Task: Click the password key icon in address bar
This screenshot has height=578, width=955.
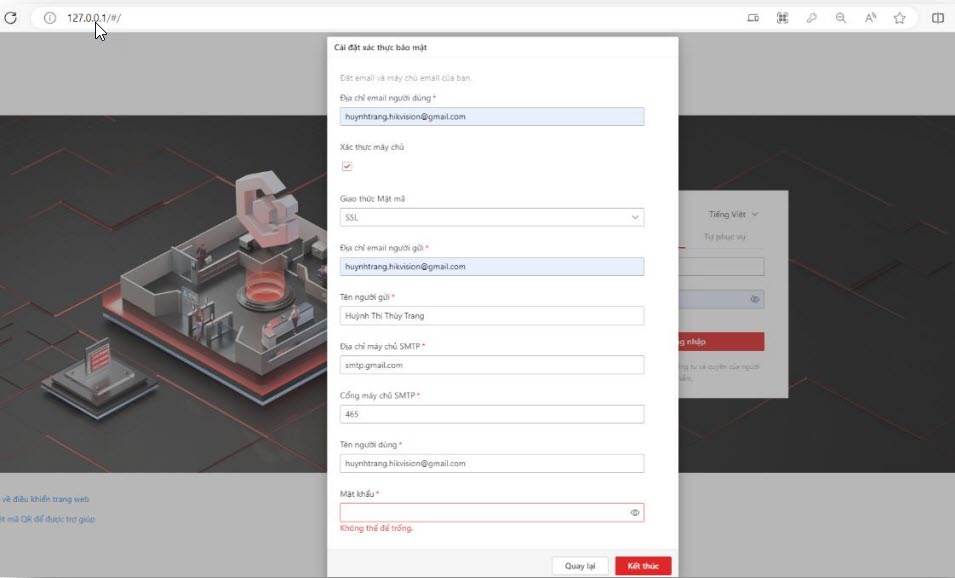Action: (812, 18)
